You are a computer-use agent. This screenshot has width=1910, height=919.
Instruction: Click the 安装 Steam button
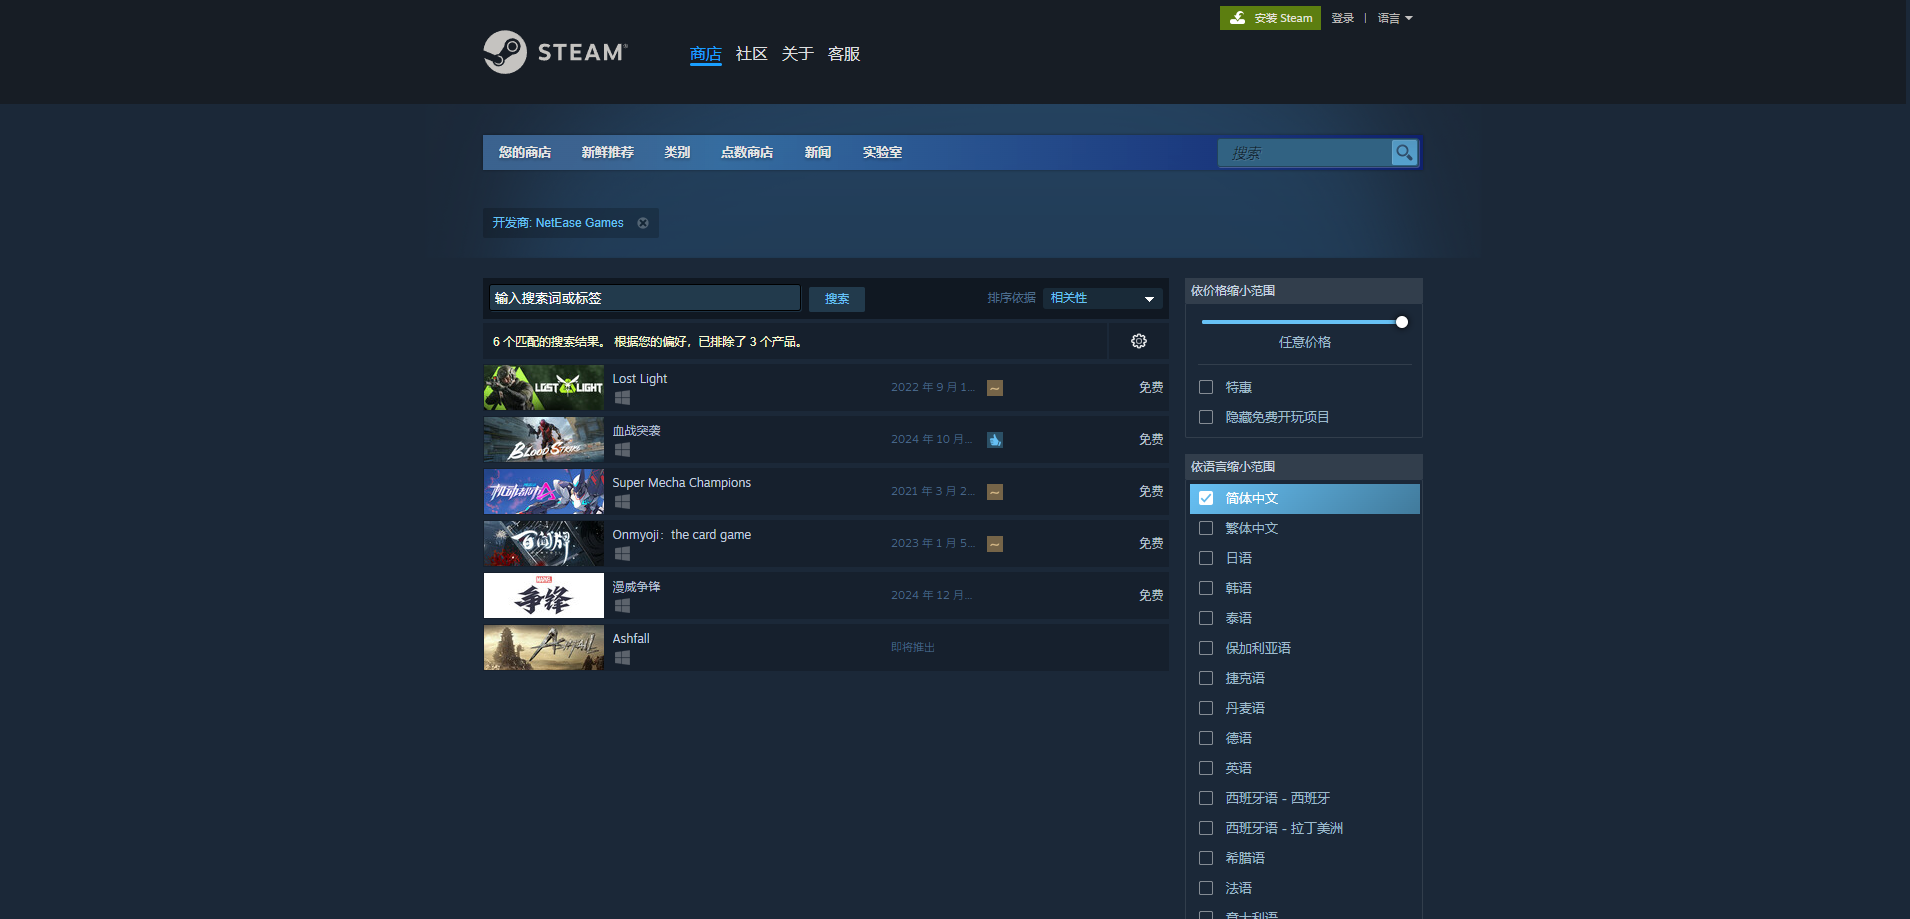pos(1270,18)
